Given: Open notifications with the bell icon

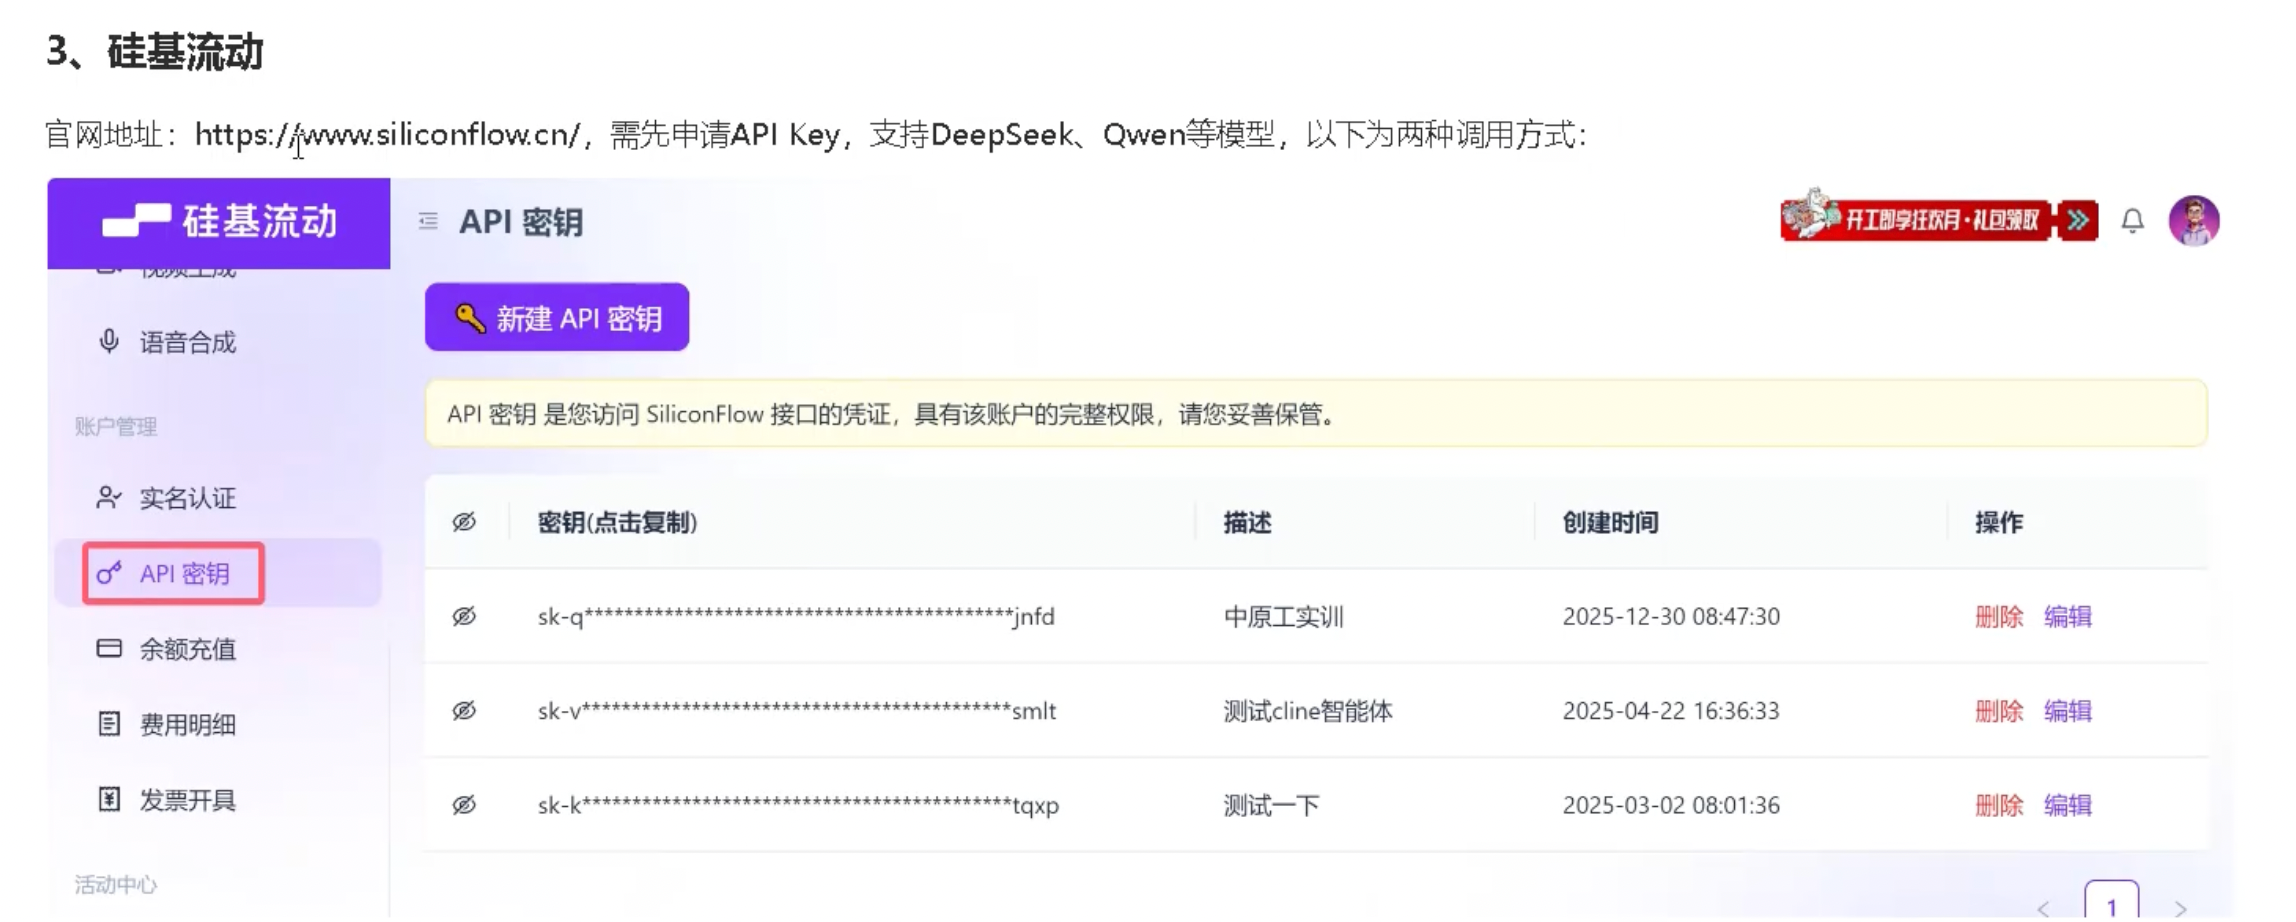Looking at the screenshot, I should (2132, 221).
